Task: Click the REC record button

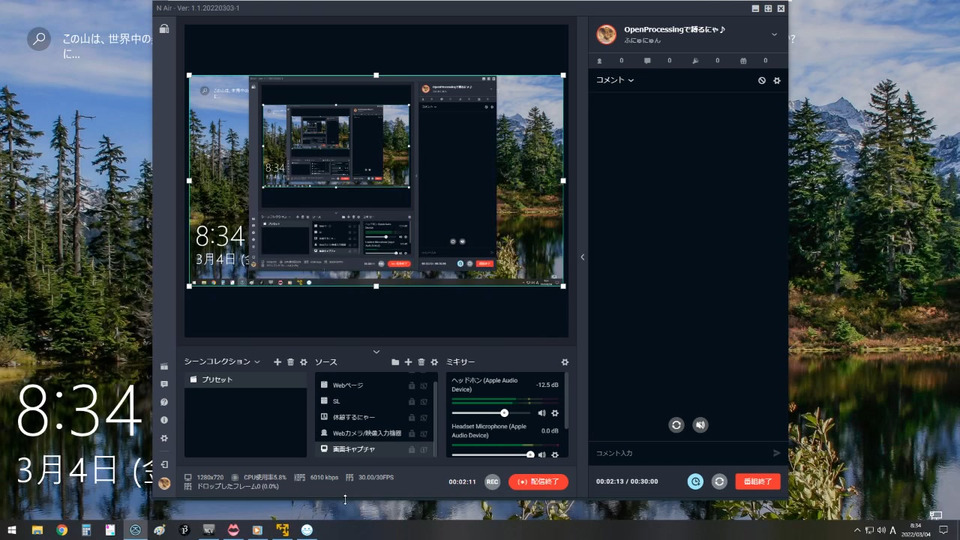Action: pyautogui.click(x=492, y=482)
